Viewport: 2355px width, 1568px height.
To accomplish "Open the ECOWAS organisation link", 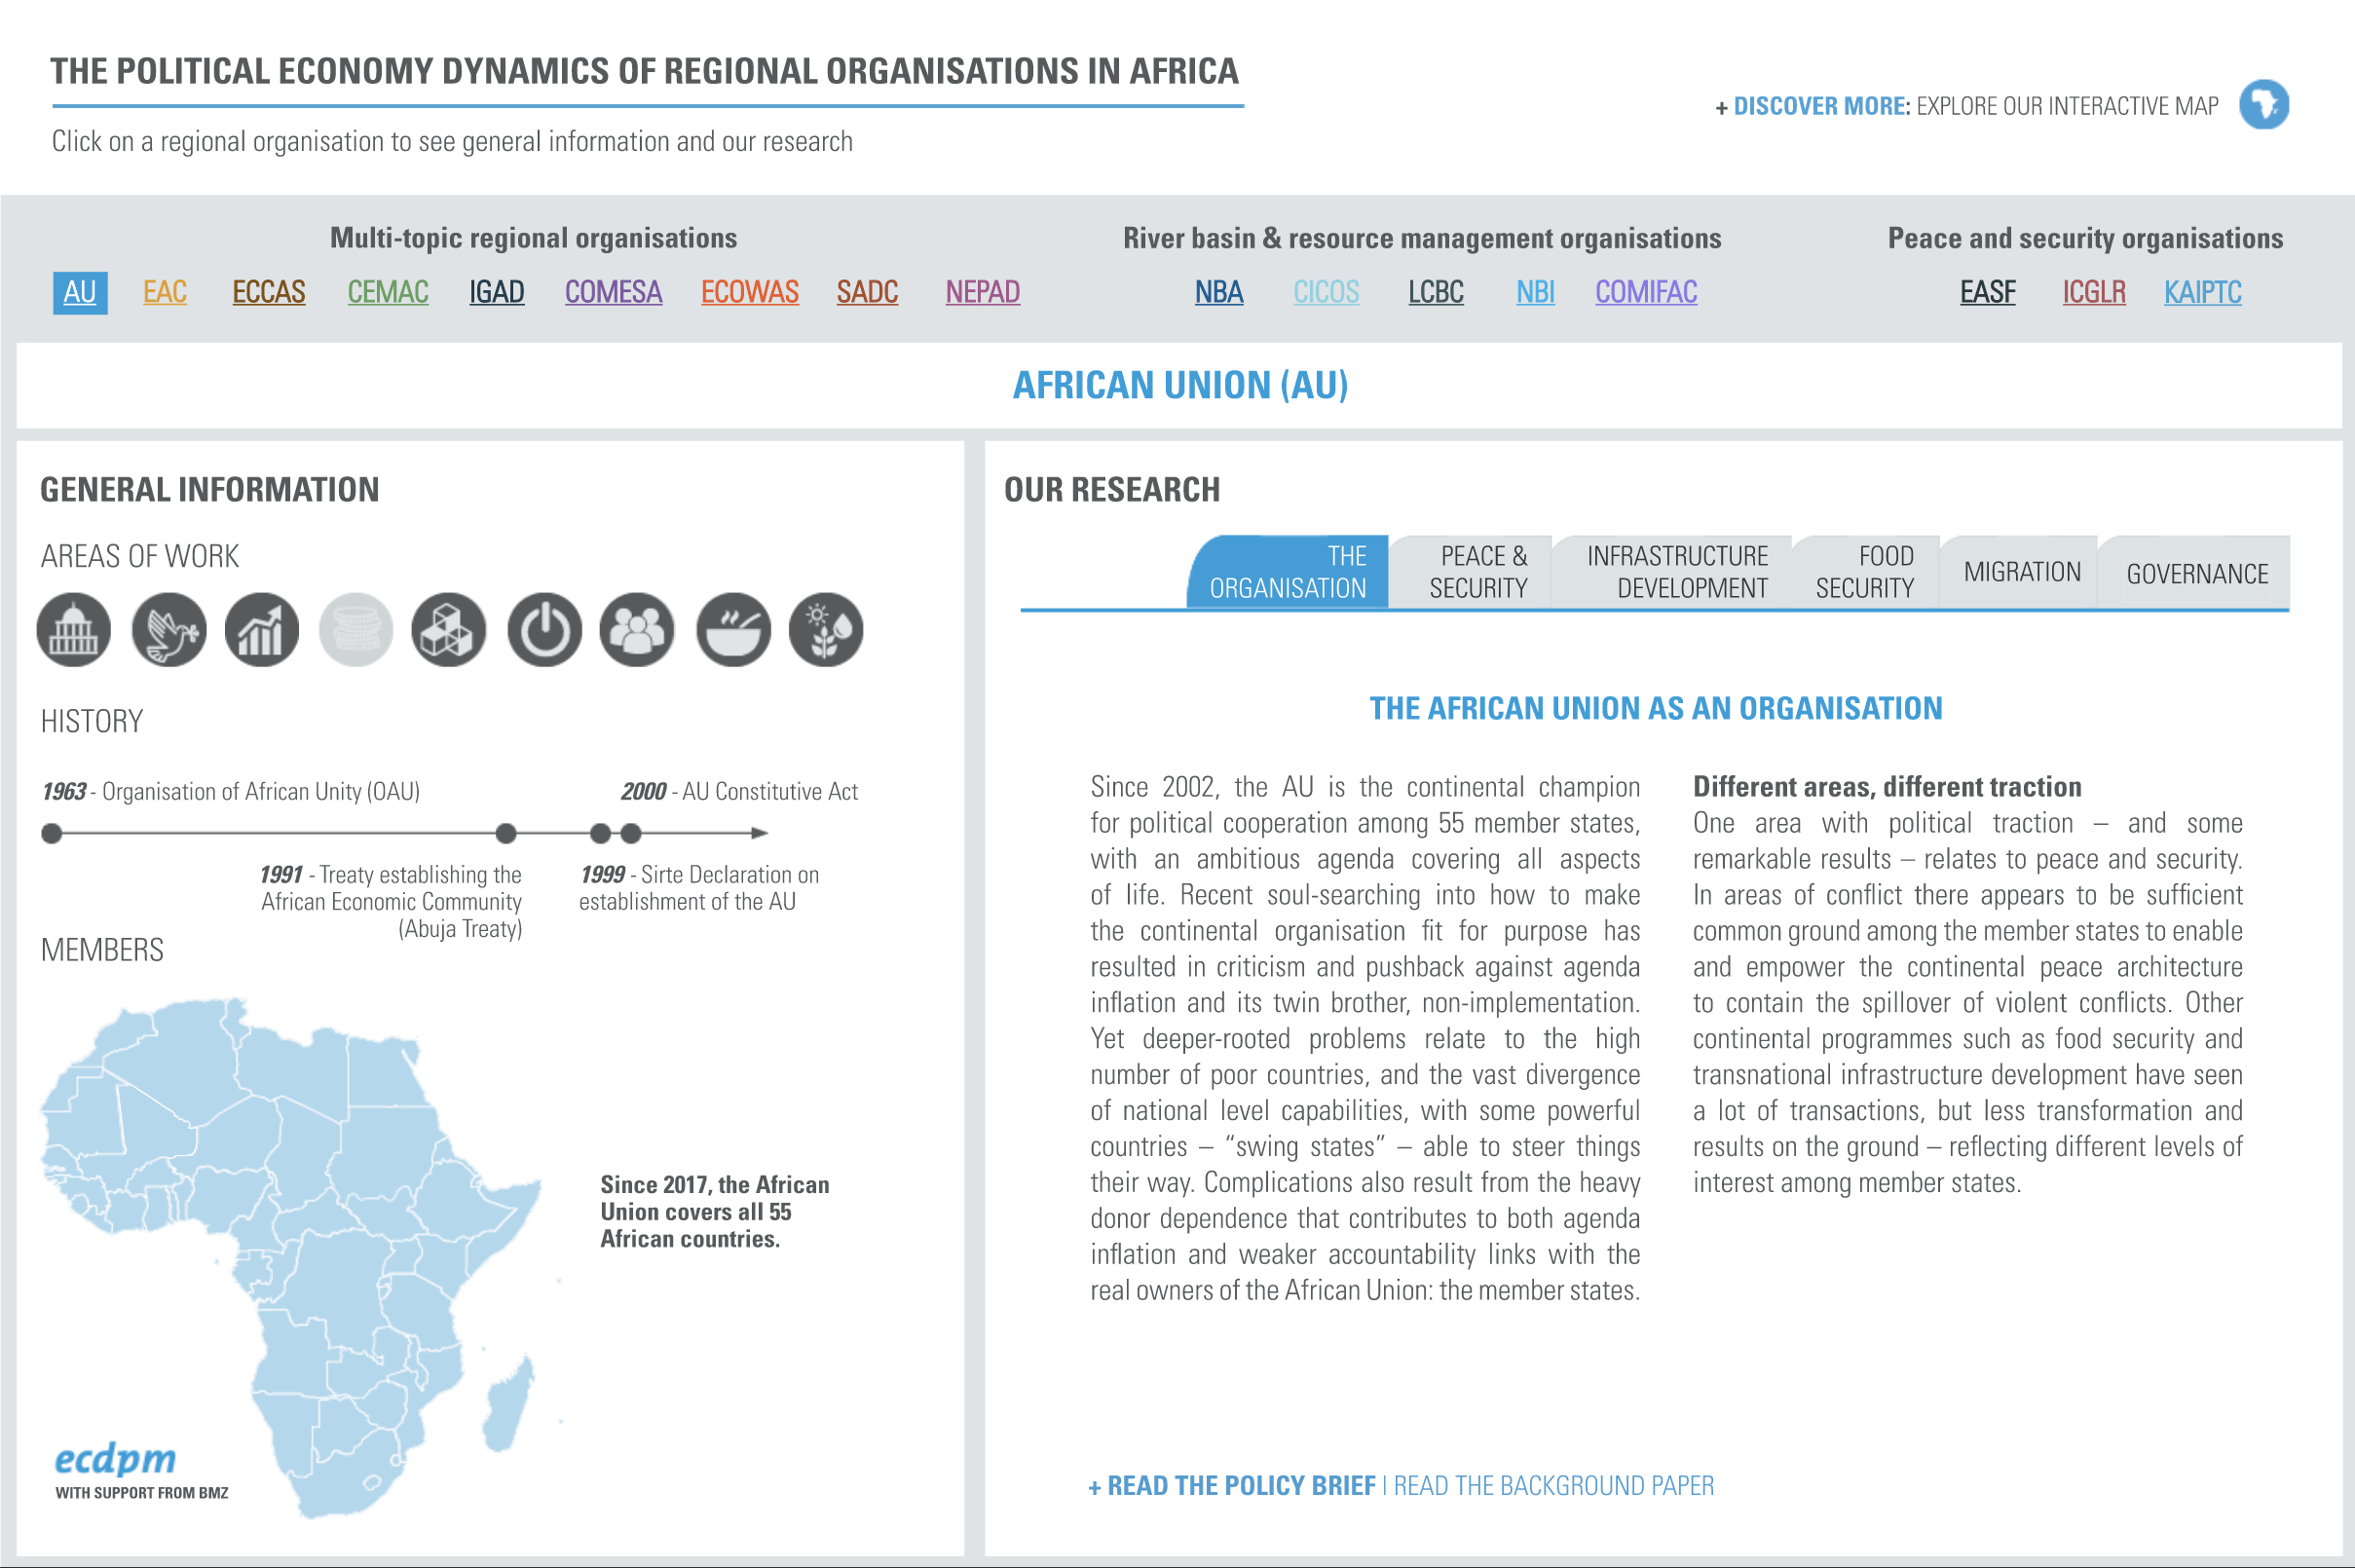I will (750, 292).
